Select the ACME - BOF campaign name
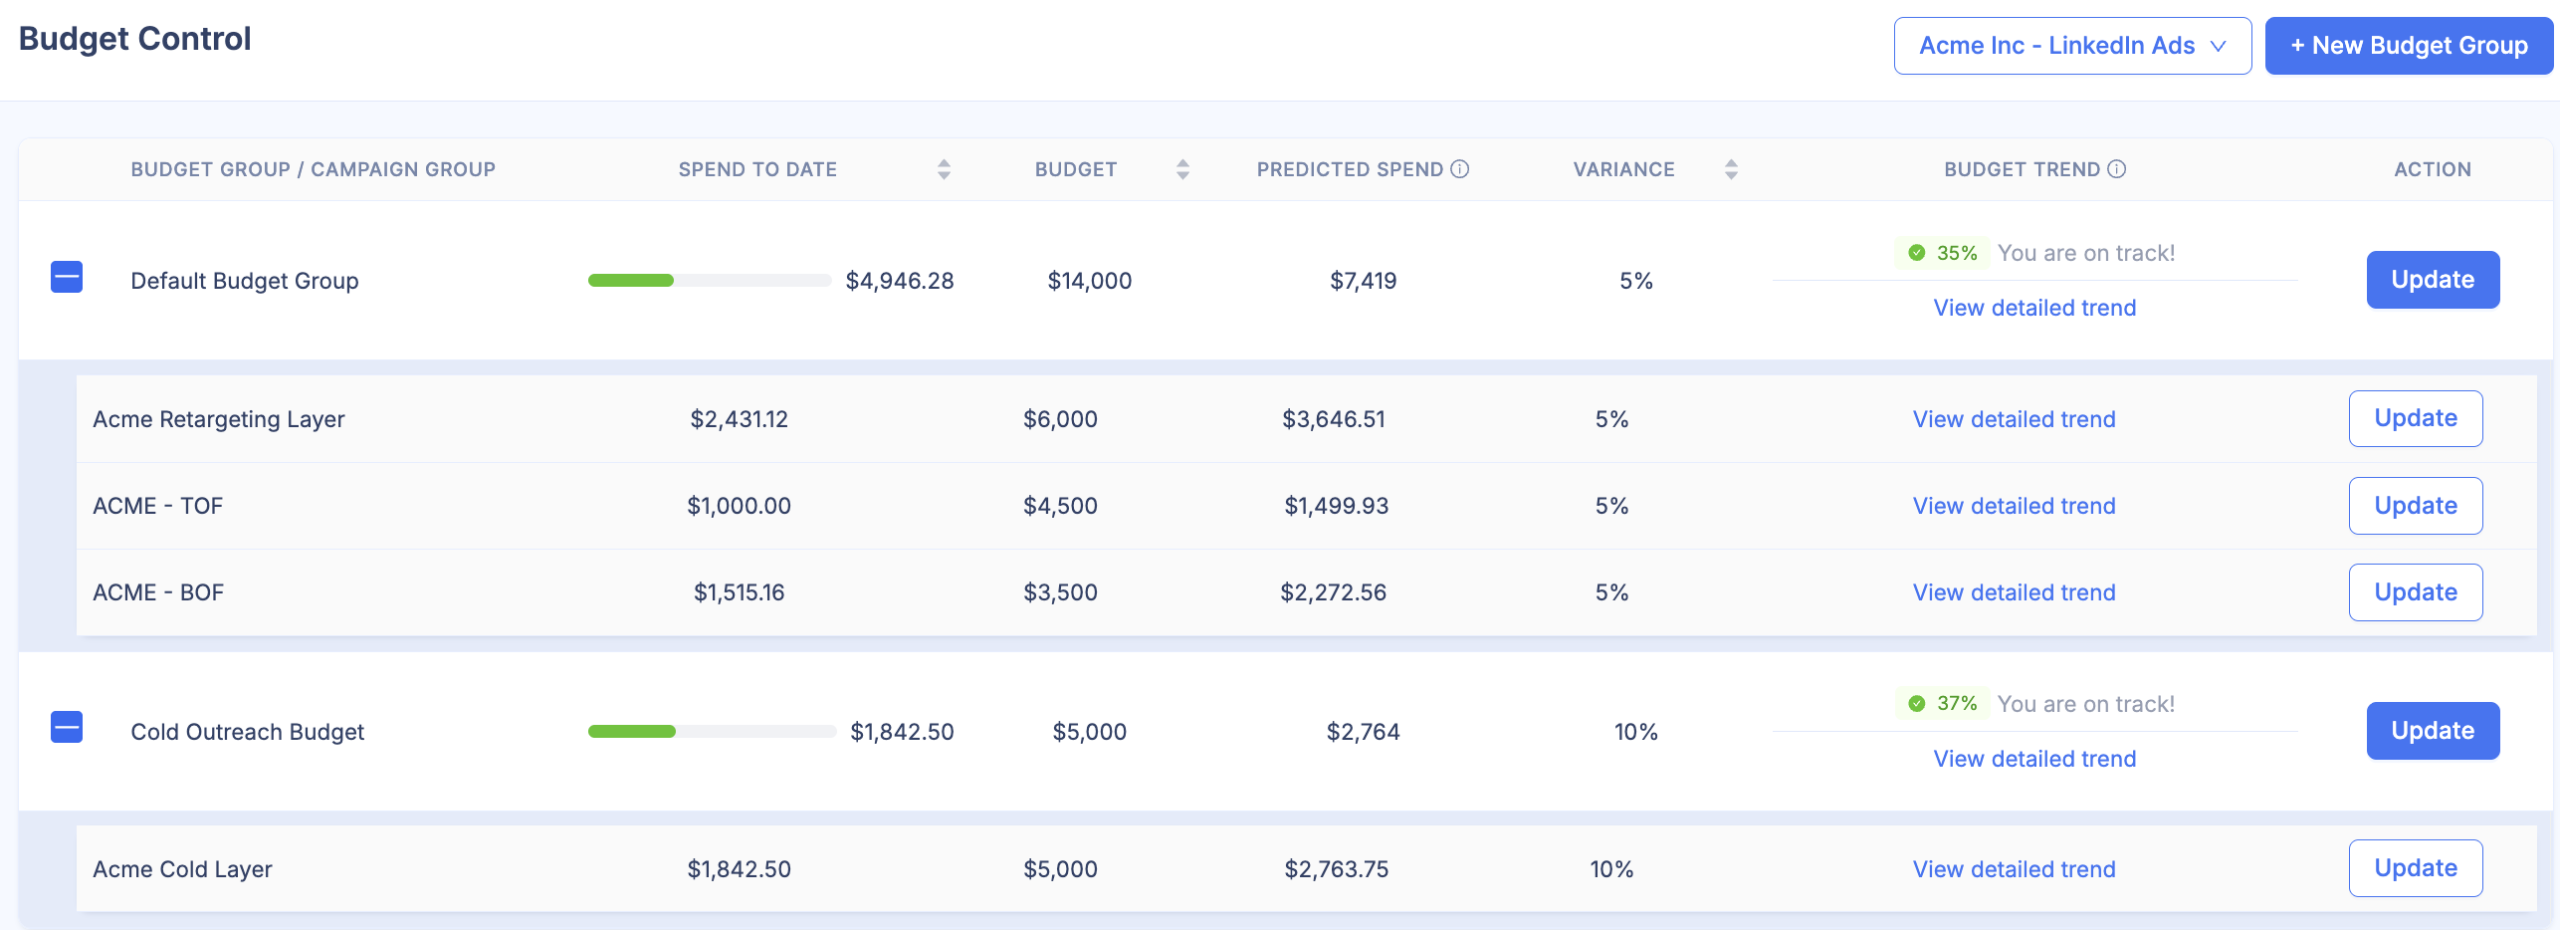This screenshot has height=930, width=2560. (158, 593)
